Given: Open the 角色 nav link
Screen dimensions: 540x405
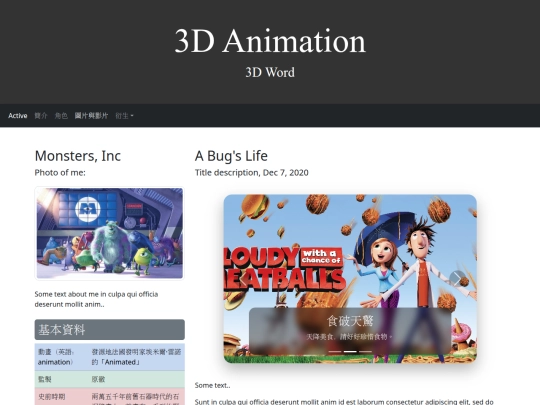Looking at the screenshot, I should (61, 116).
